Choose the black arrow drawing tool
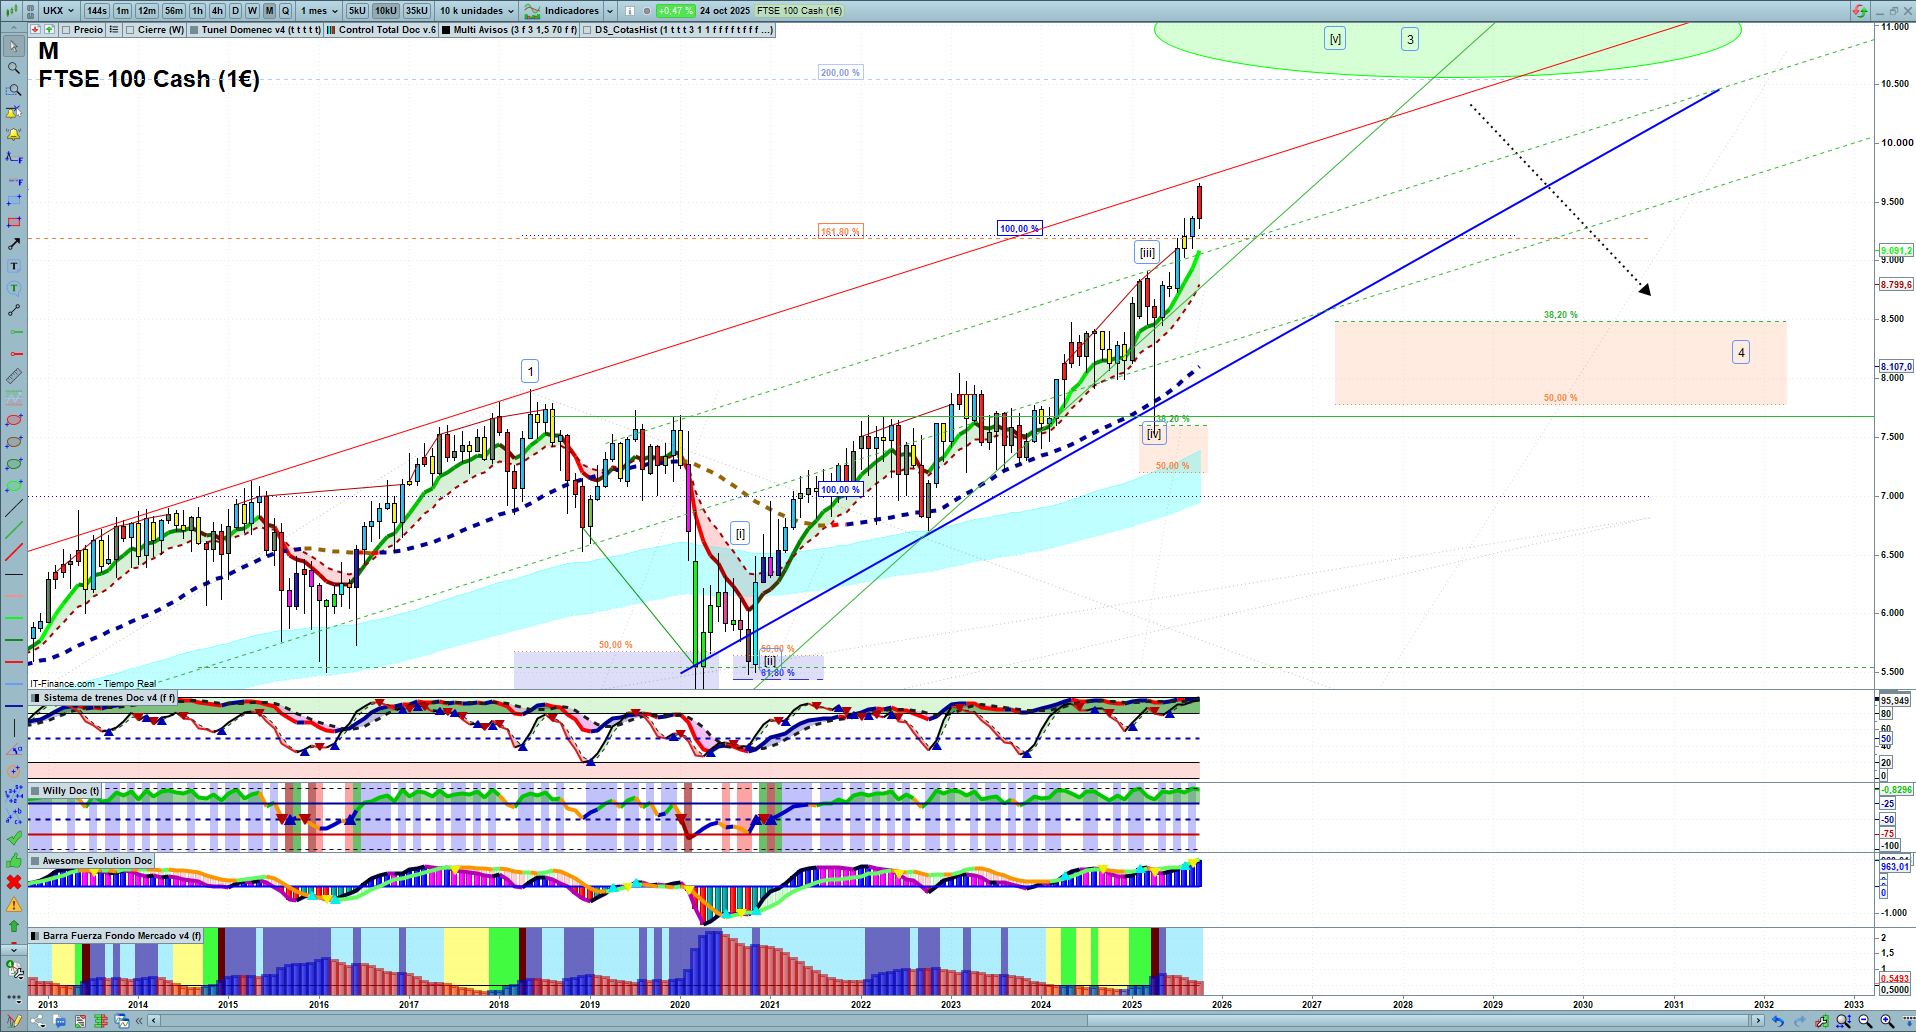The width and height of the screenshot is (1916, 1032). click(14, 244)
